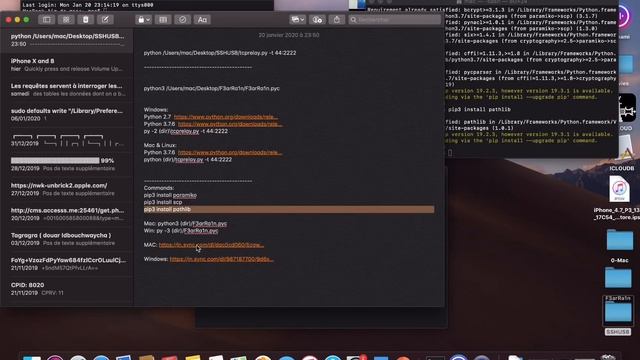Click the 'Commands:' heading in the note
This screenshot has height=360, width=640.
pyautogui.click(x=159, y=188)
